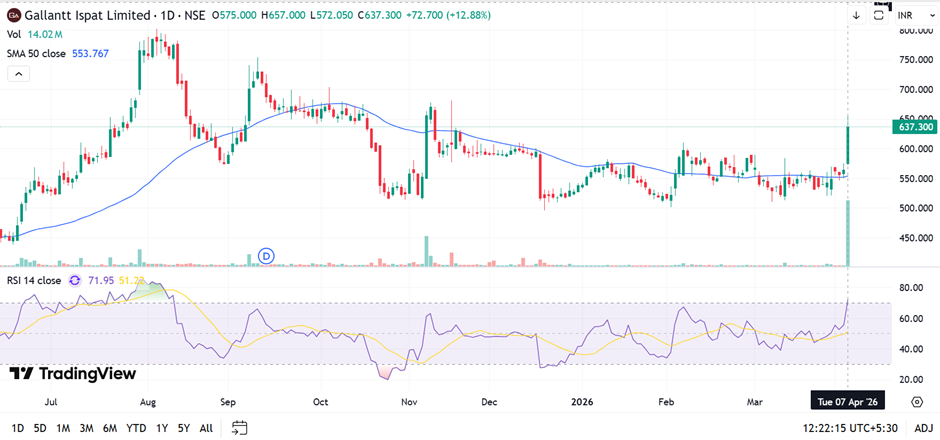Select the 5D time range
Viewport: 940px width, 440px height.
tap(40, 428)
